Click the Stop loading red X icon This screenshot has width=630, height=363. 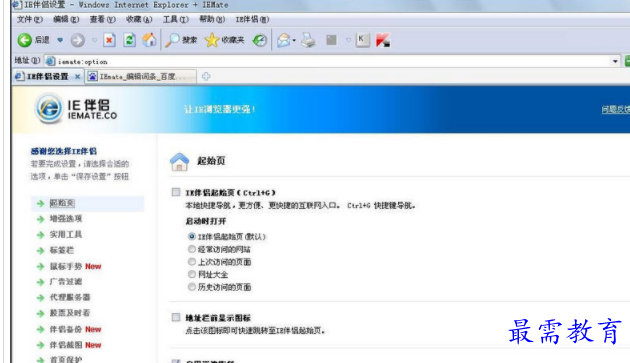click(x=109, y=40)
